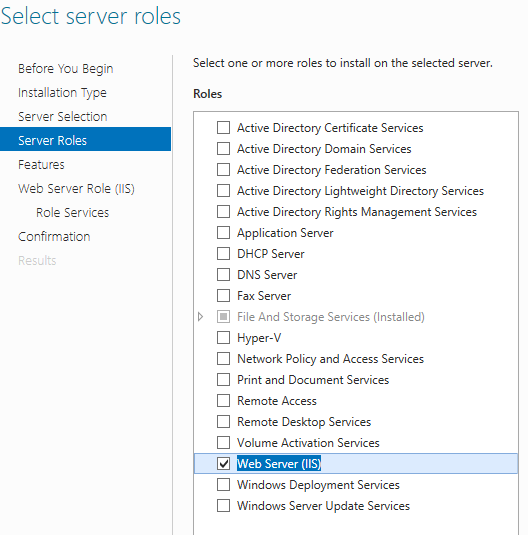Uncheck the Web Server (IIS) checkbox

coord(223,464)
